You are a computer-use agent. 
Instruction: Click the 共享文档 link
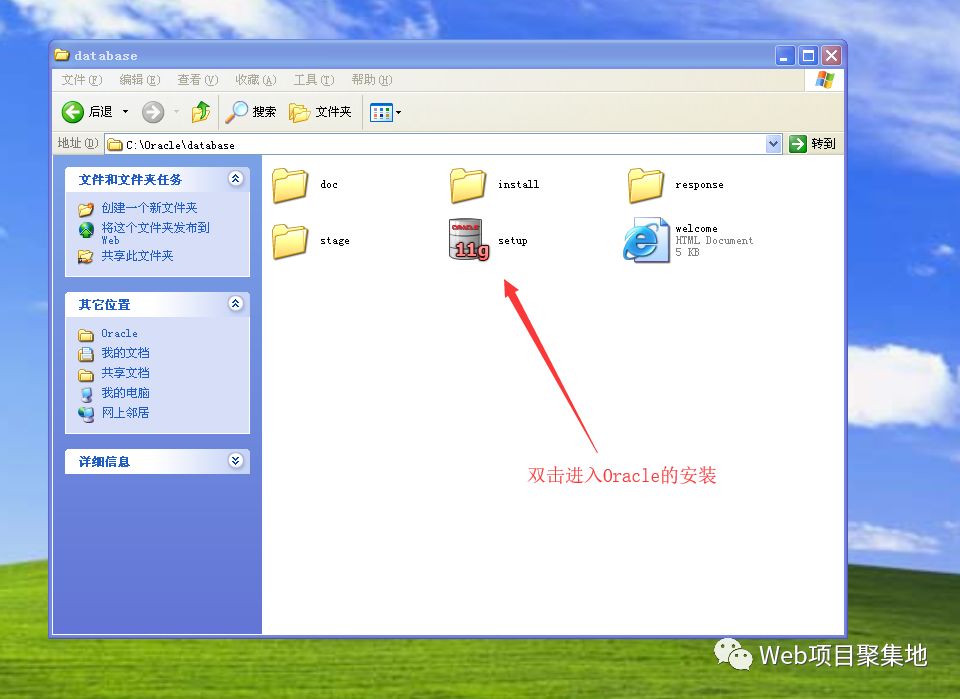click(x=126, y=373)
